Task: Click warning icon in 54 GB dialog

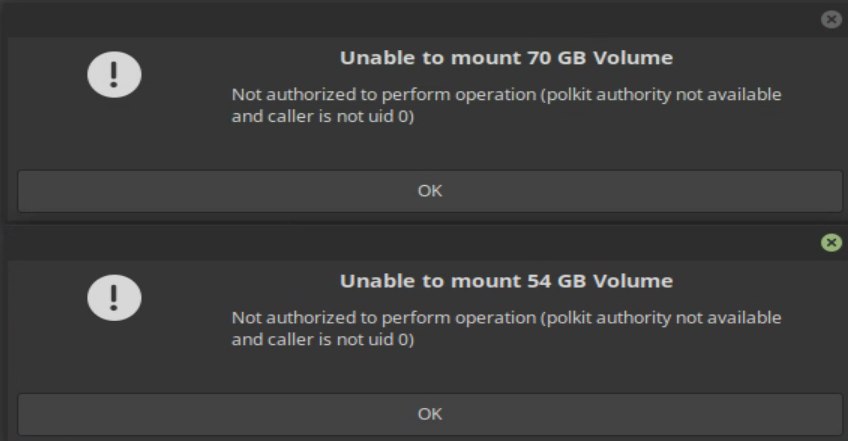Action: click(x=115, y=297)
